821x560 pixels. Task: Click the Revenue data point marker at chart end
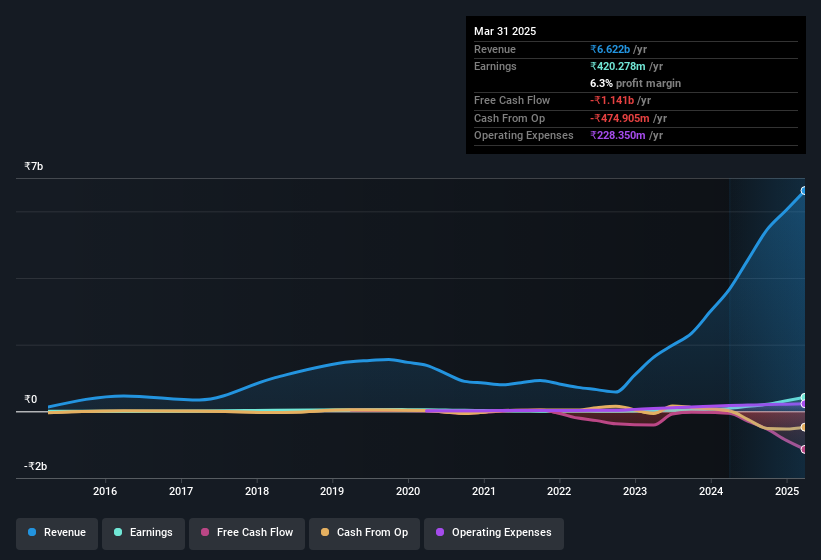click(x=804, y=191)
